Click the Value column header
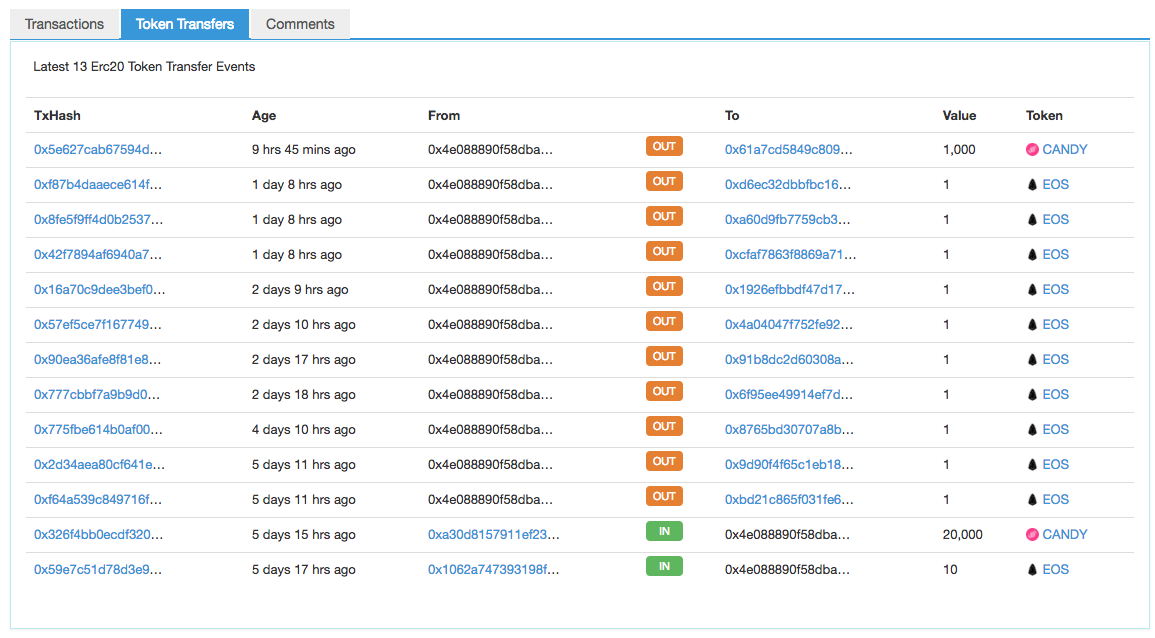This screenshot has width=1155, height=638. 959,116
